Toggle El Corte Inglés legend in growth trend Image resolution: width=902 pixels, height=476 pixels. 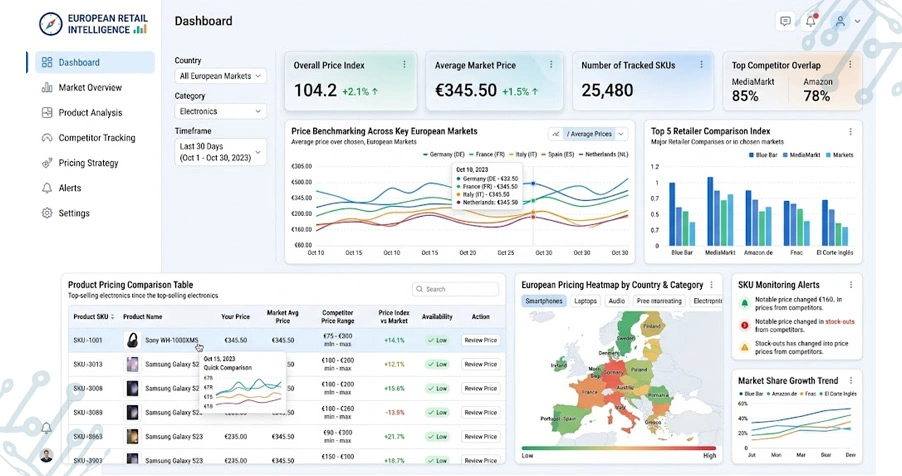coord(838,394)
